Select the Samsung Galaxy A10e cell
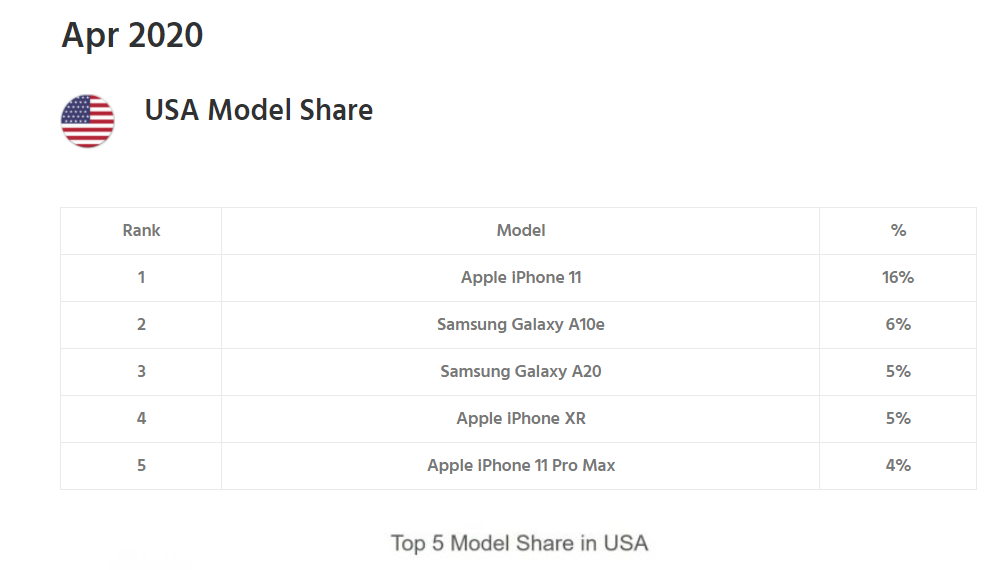The image size is (1007, 570). pyautogui.click(x=521, y=324)
